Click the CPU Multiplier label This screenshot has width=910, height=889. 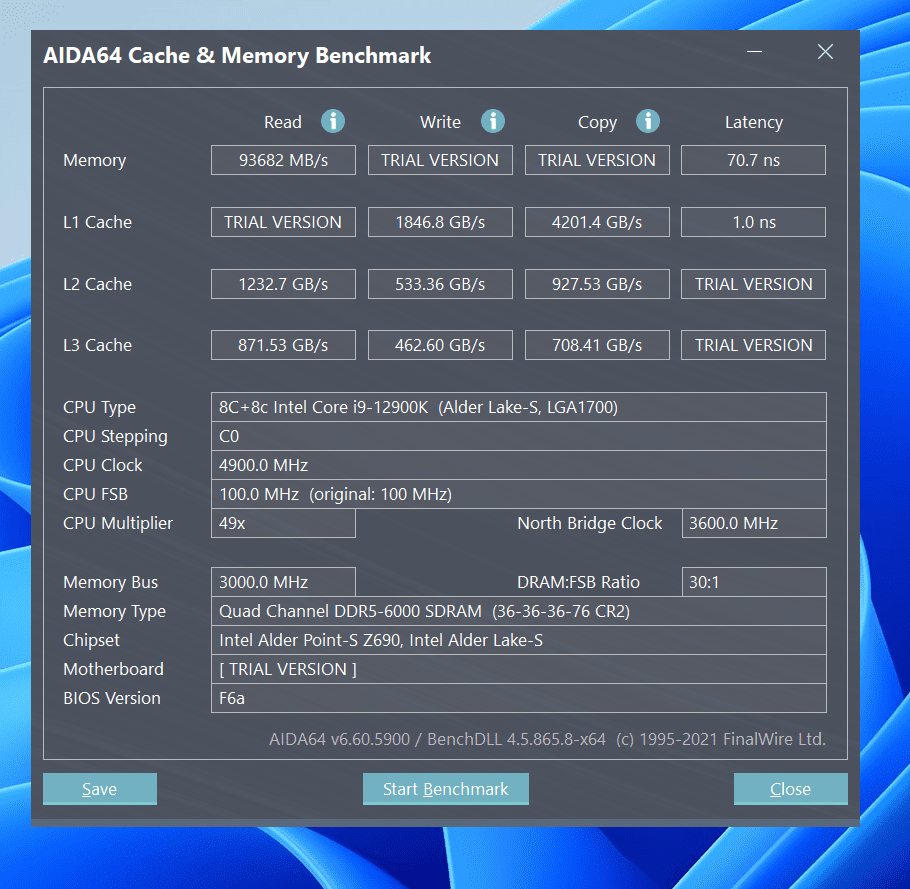coord(118,524)
